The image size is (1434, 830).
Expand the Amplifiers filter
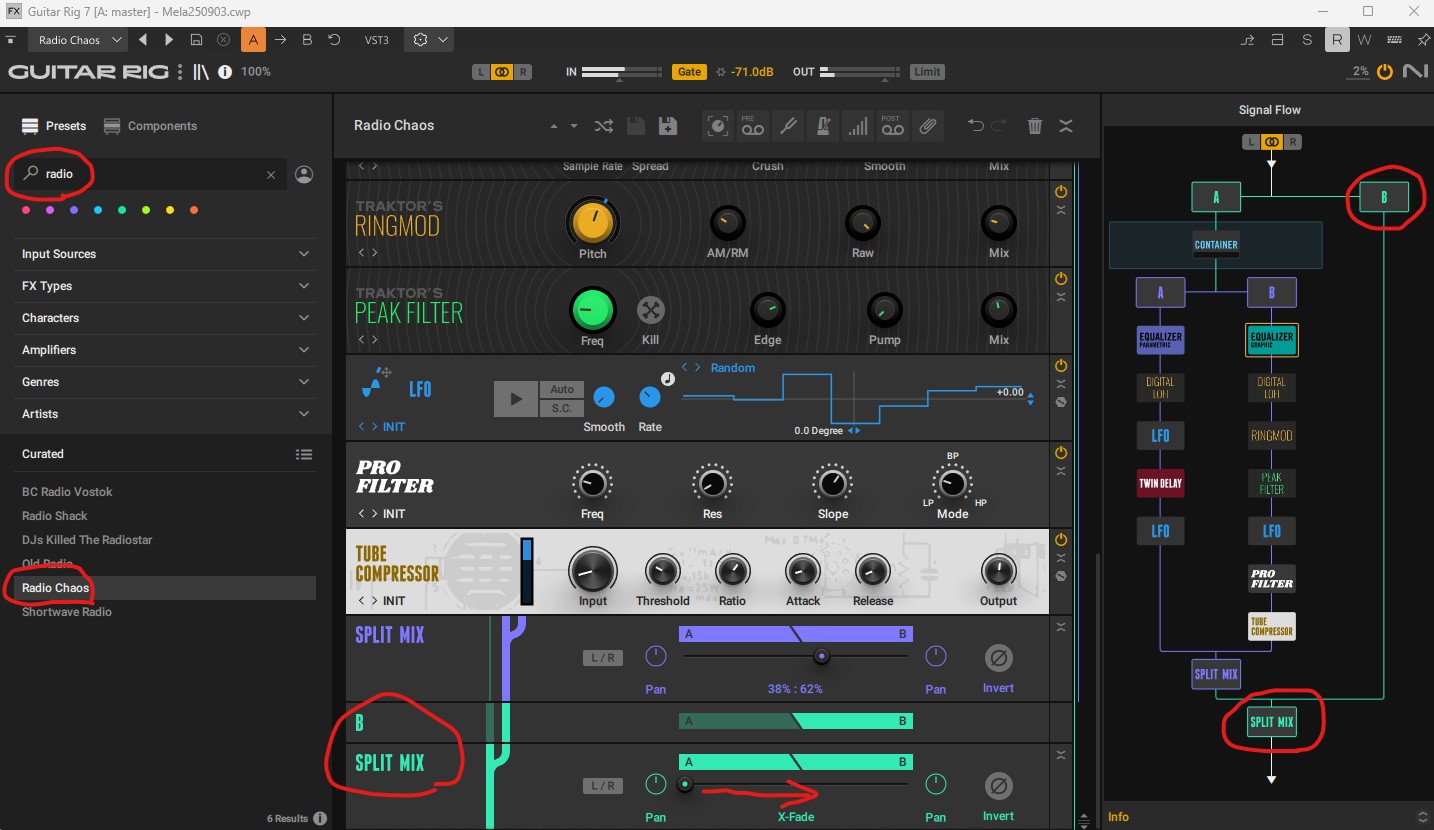[166, 350]
